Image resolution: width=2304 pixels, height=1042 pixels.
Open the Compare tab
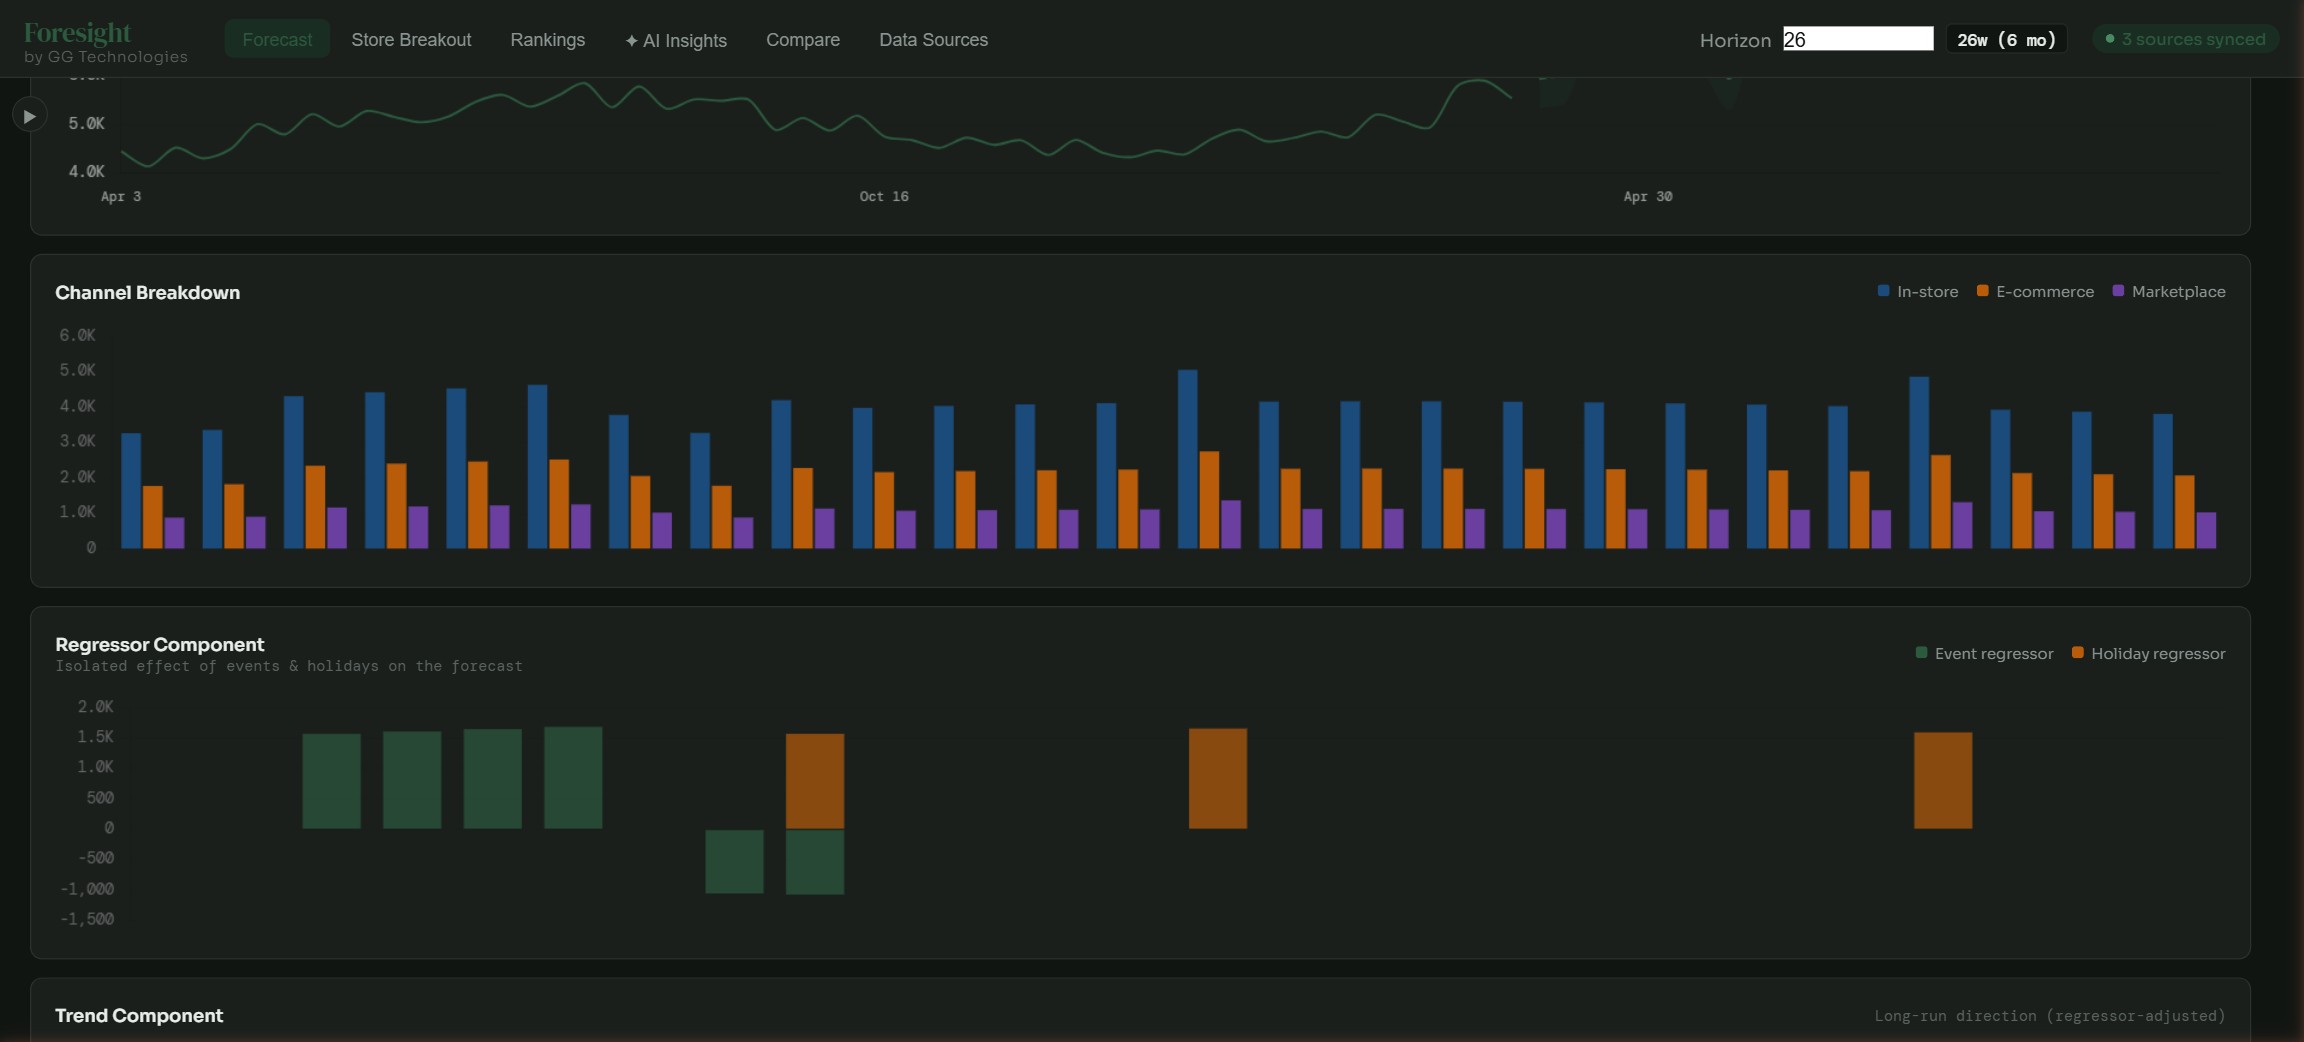pyautogui.click(x=802, y=40)
